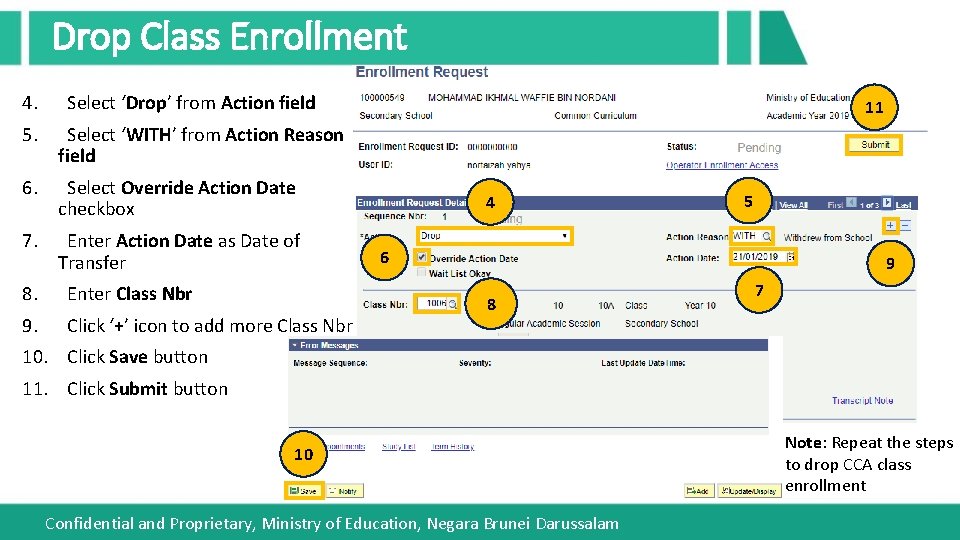Click the Class Nbr input field
Screen dimensions: 960x540
click(x=433, y=304)
